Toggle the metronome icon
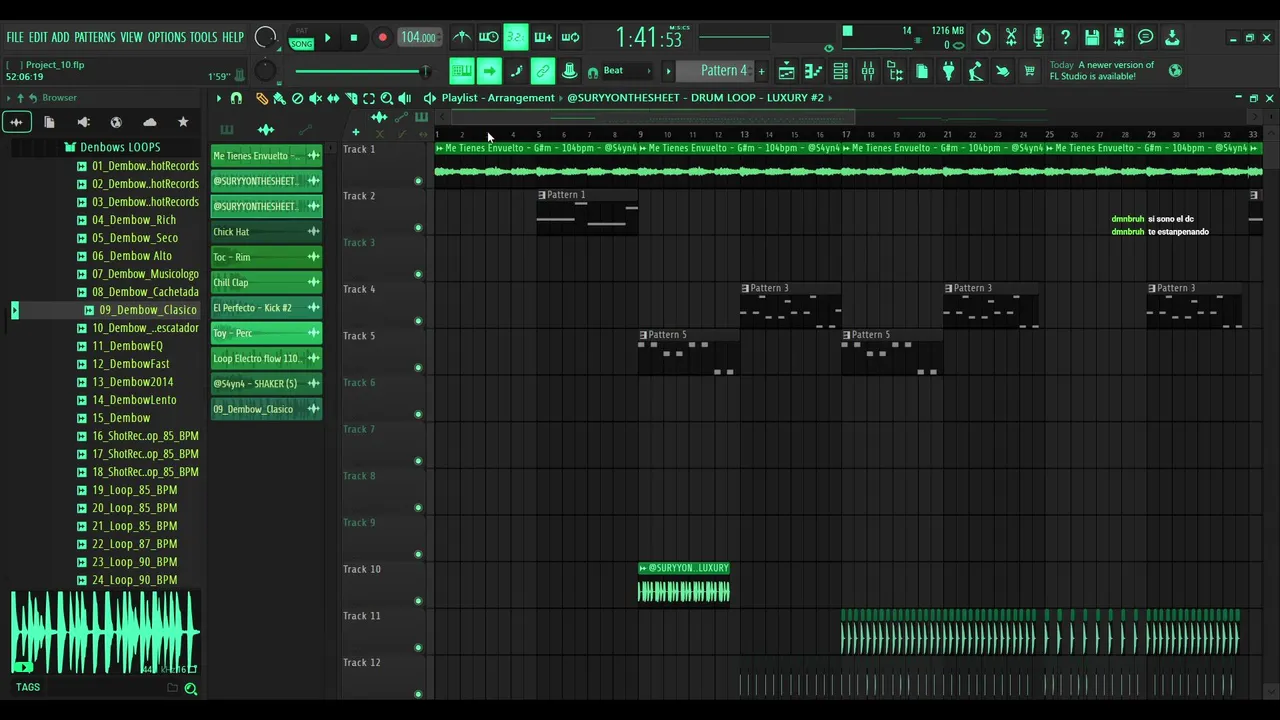The height and width of the screenshot is (720, 1280). 461,37
